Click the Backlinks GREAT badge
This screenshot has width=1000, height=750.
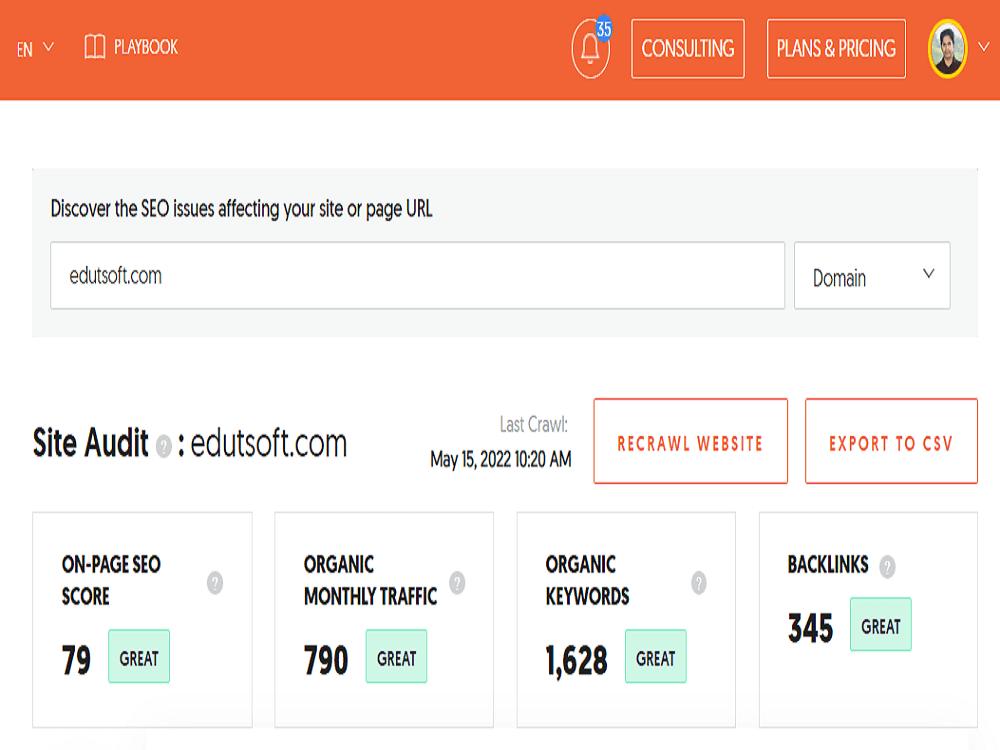(x=881, y=624)
